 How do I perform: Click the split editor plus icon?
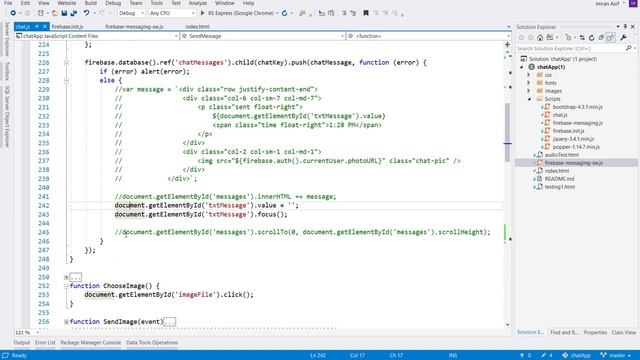pyautogui.click(x=507, y=44)
